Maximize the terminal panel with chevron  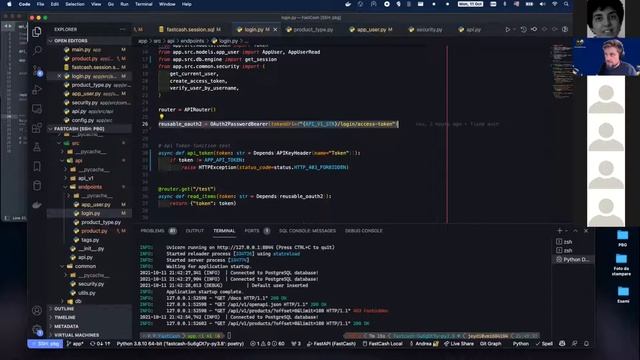pyautogui.click(x=576, y=231)
